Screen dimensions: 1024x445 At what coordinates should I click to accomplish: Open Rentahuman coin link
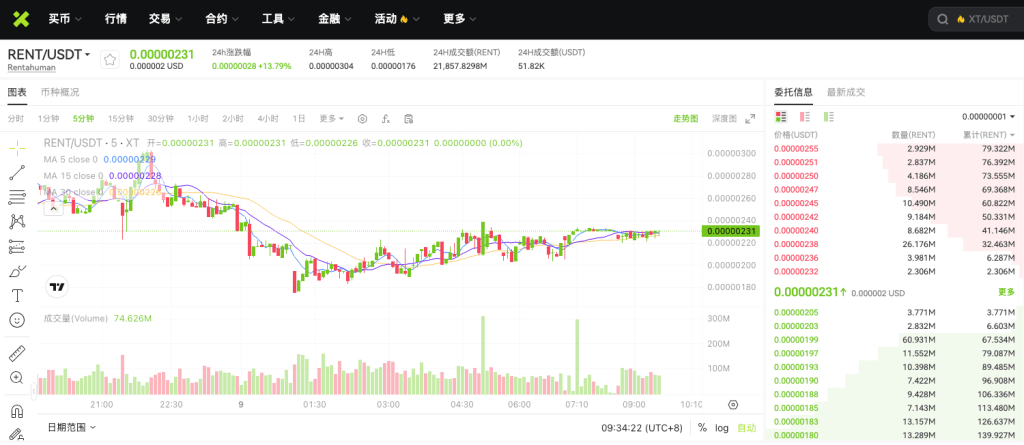click(31, 67)
